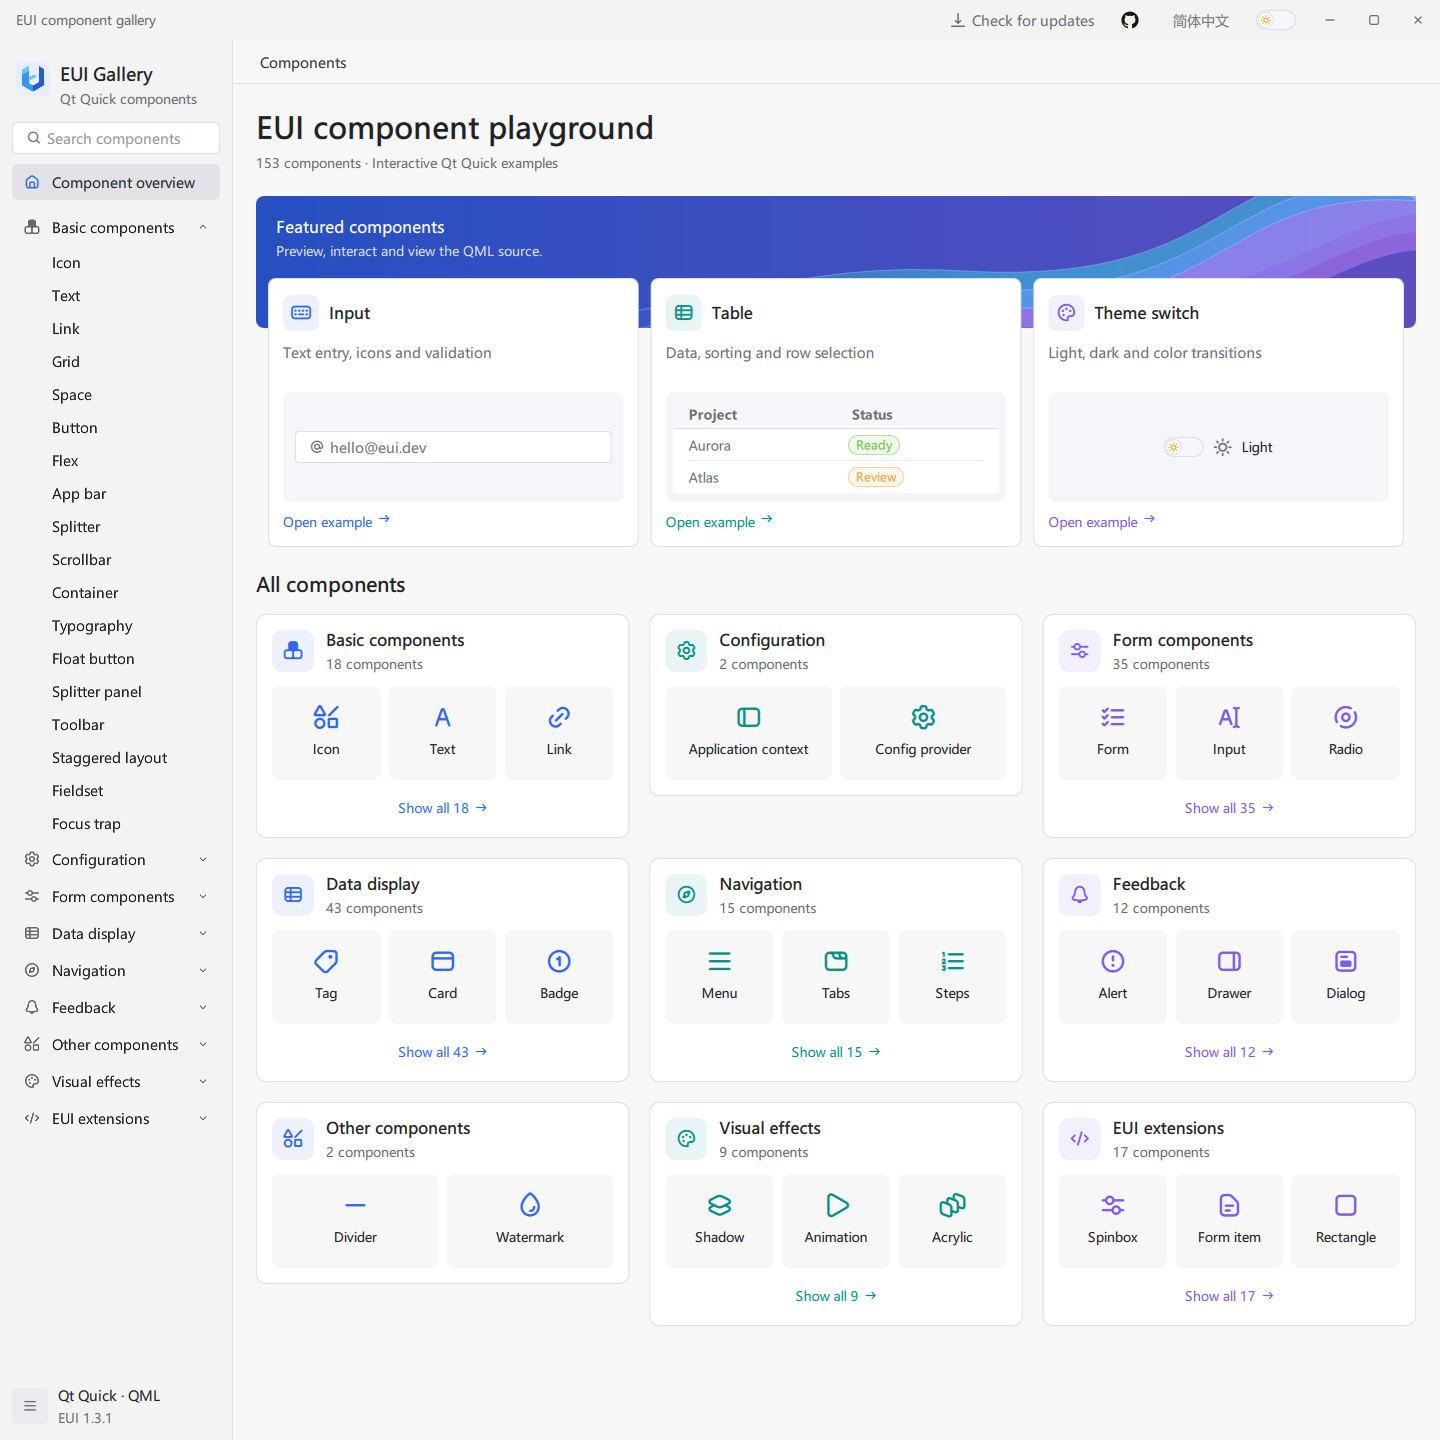Open the Spinbox extension tile
This screenshot has height=1440, width=1440.
(1113, 1221)
